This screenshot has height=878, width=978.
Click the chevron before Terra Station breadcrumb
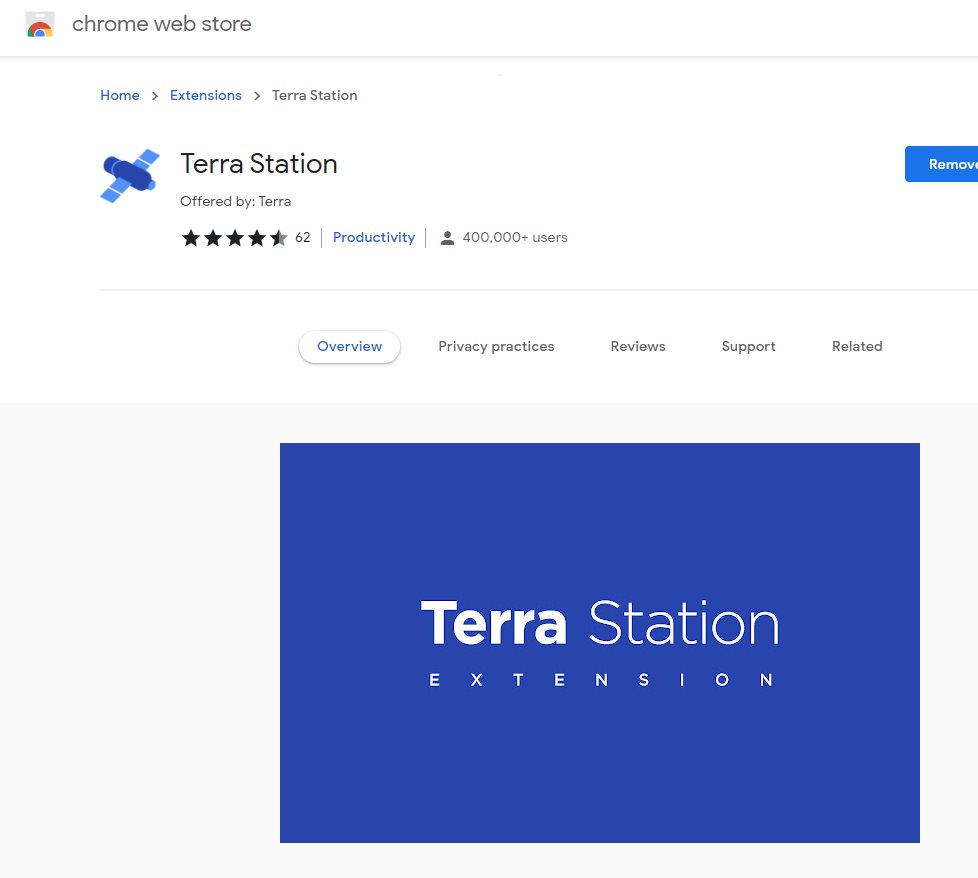point(257,96)
